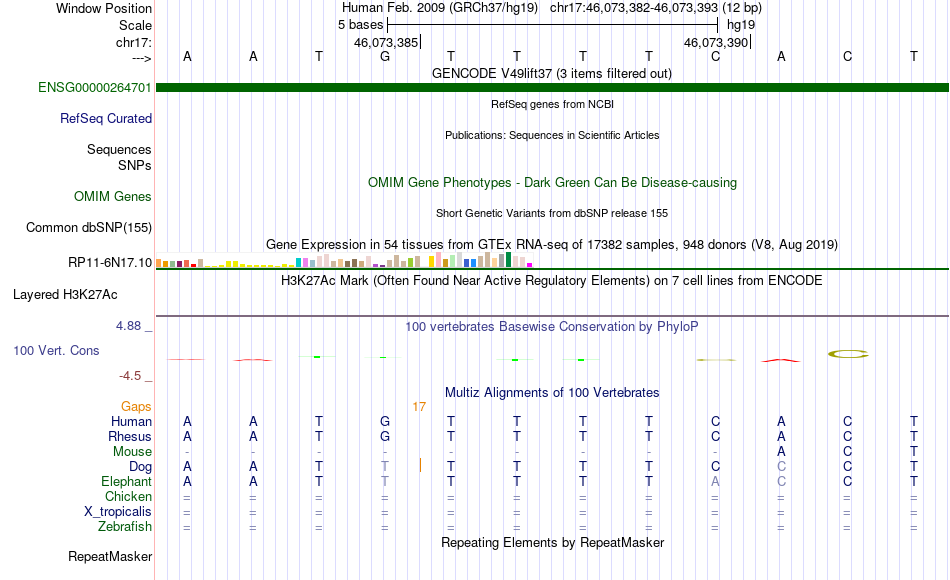
Task: Click the ENSG00000264701 gene label
Action: click(x=95, y=88)
